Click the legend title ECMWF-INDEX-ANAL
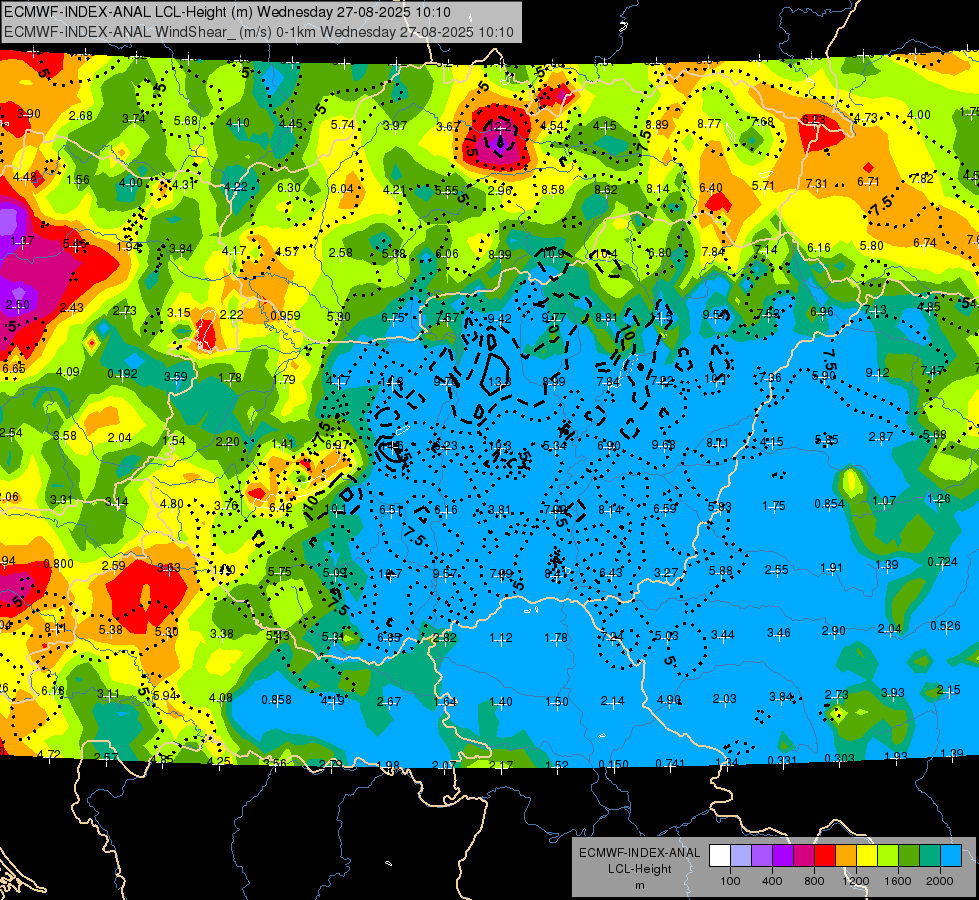Viewport: 979px width, 900px height. (x=639, y=853)
